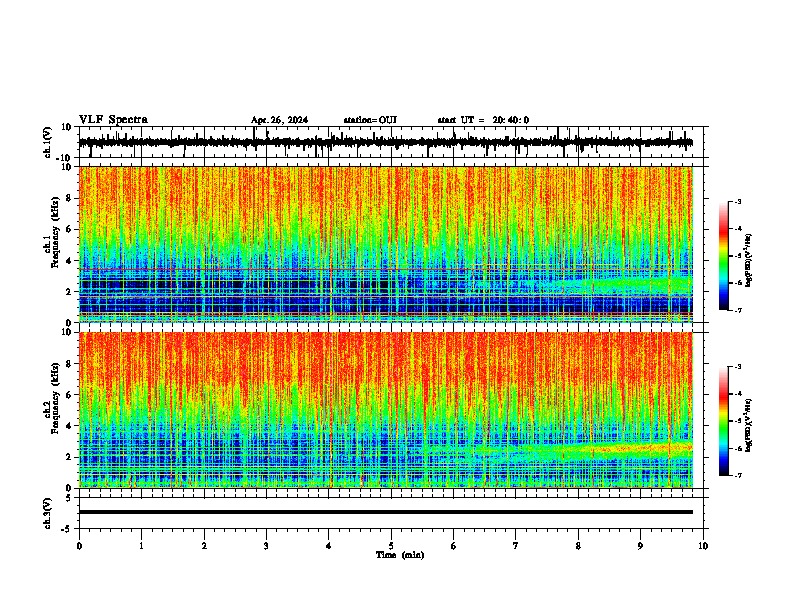Click the "2" kHz tick on ch.2 frequency axis

(70, 457)
